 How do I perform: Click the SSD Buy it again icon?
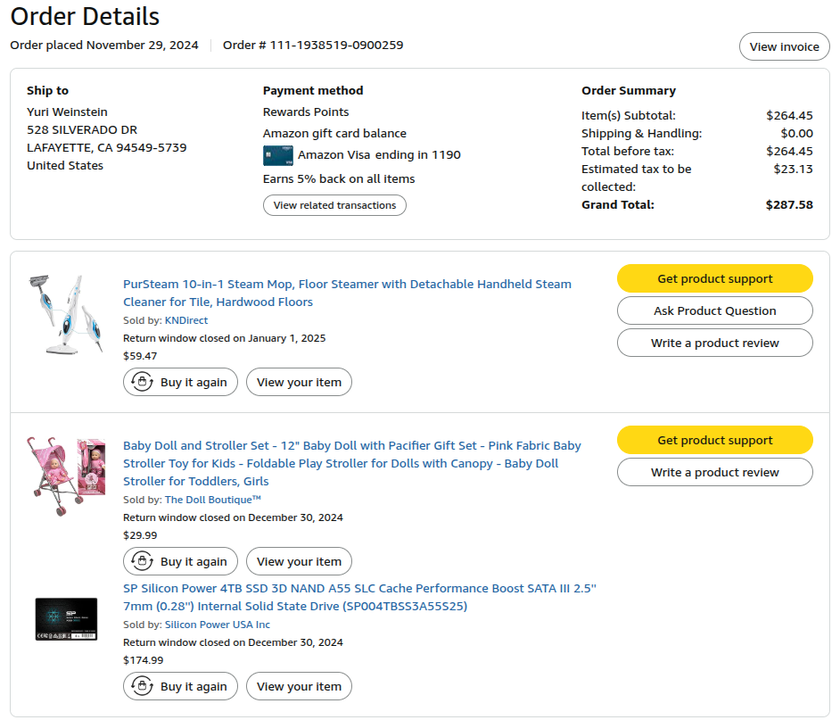[142, 687]
